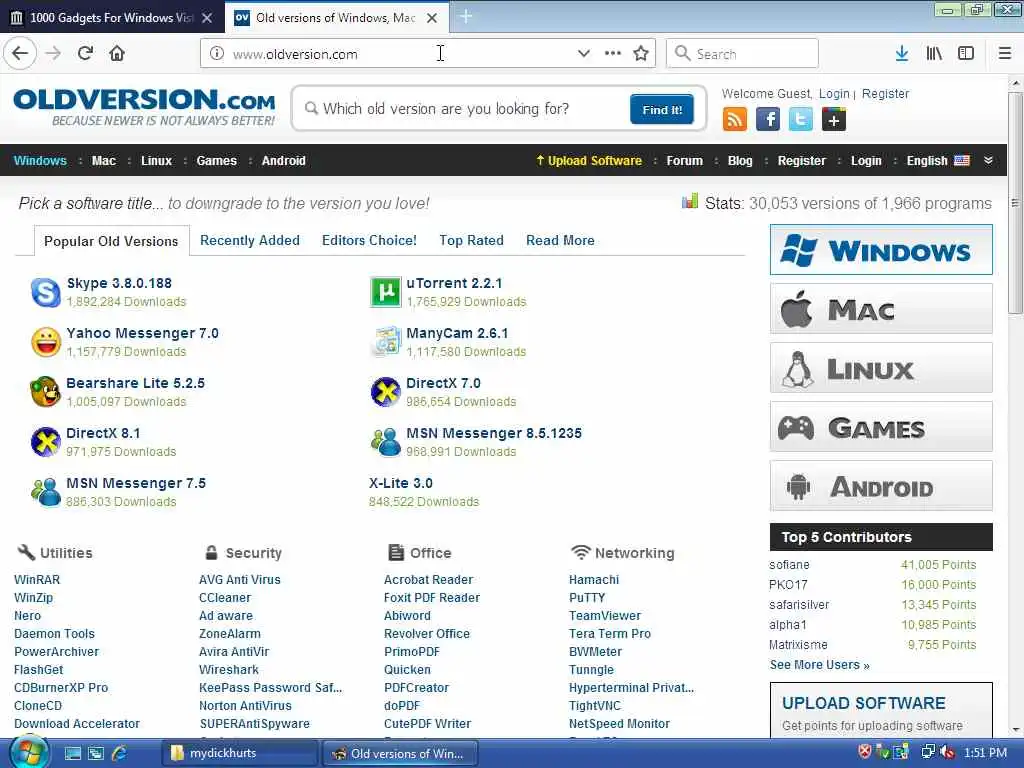Image resolution: width=1024 pixels, height=768 pixels.
Task: Show site information icon in address bar
Action: (217, 54)
